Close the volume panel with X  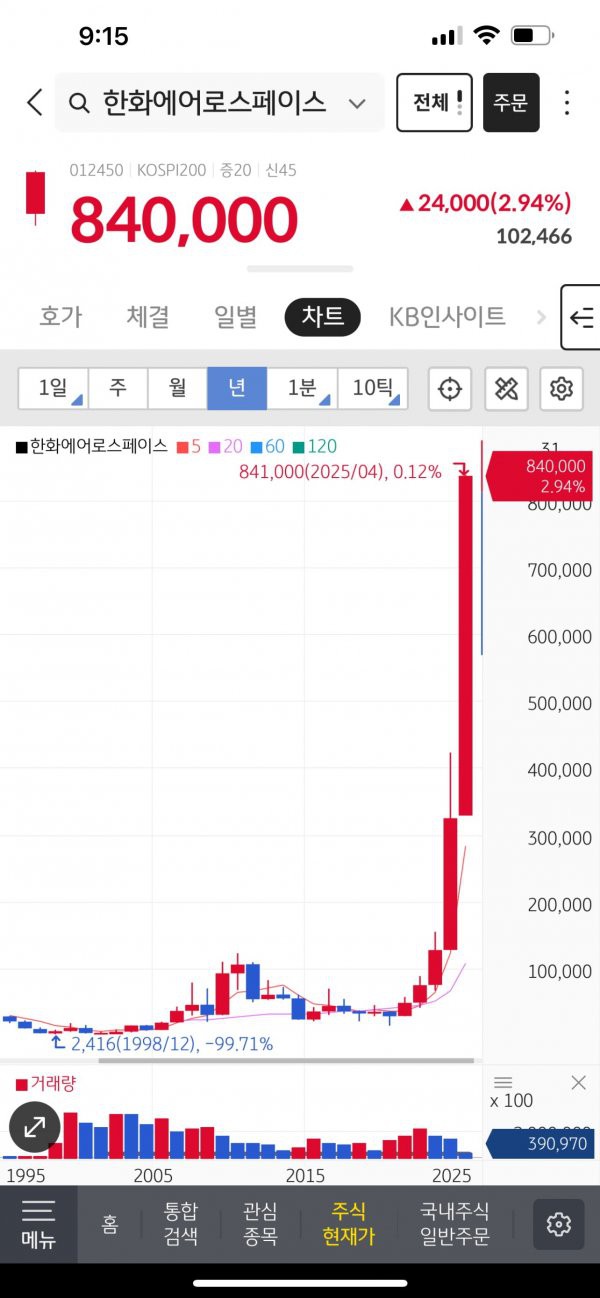tap(578, 1083)
